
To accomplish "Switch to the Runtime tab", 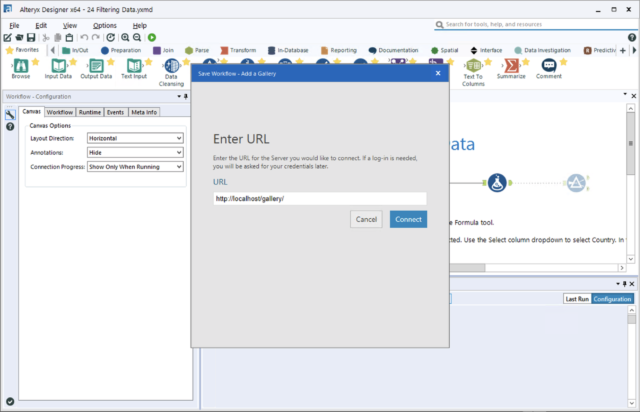I will pos(90,112).
